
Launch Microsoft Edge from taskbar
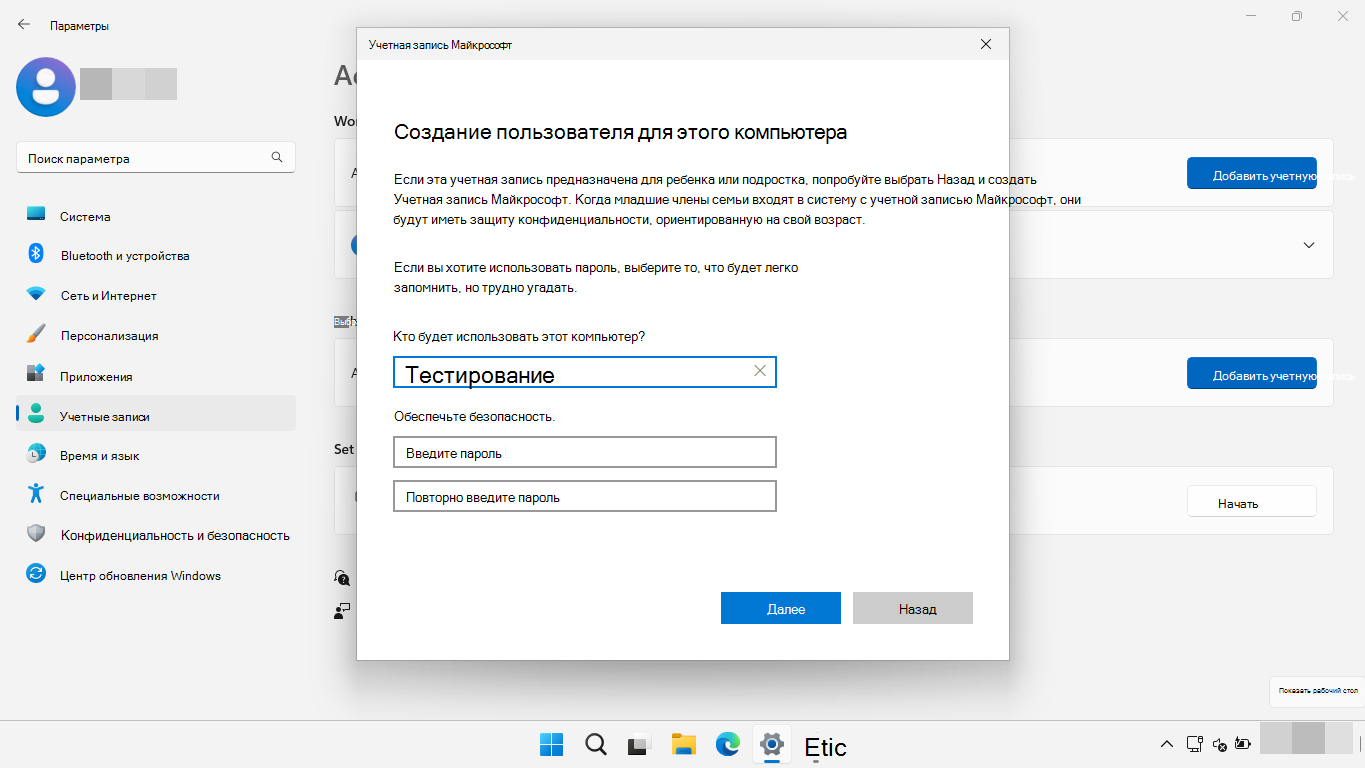[727, 745]
